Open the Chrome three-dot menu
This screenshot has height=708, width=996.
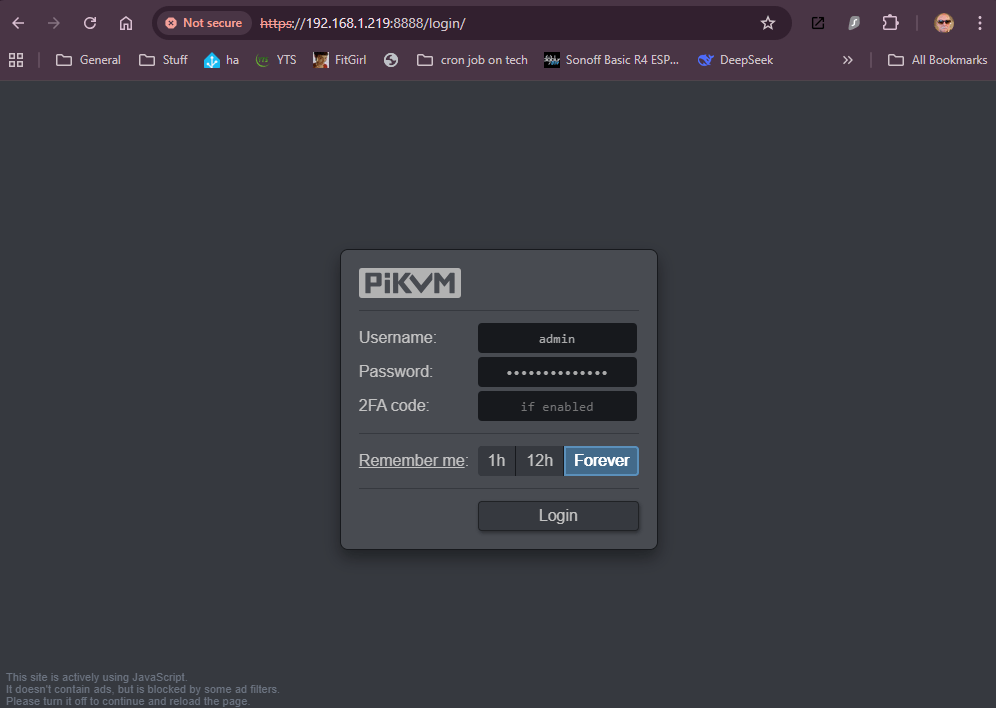979,23
